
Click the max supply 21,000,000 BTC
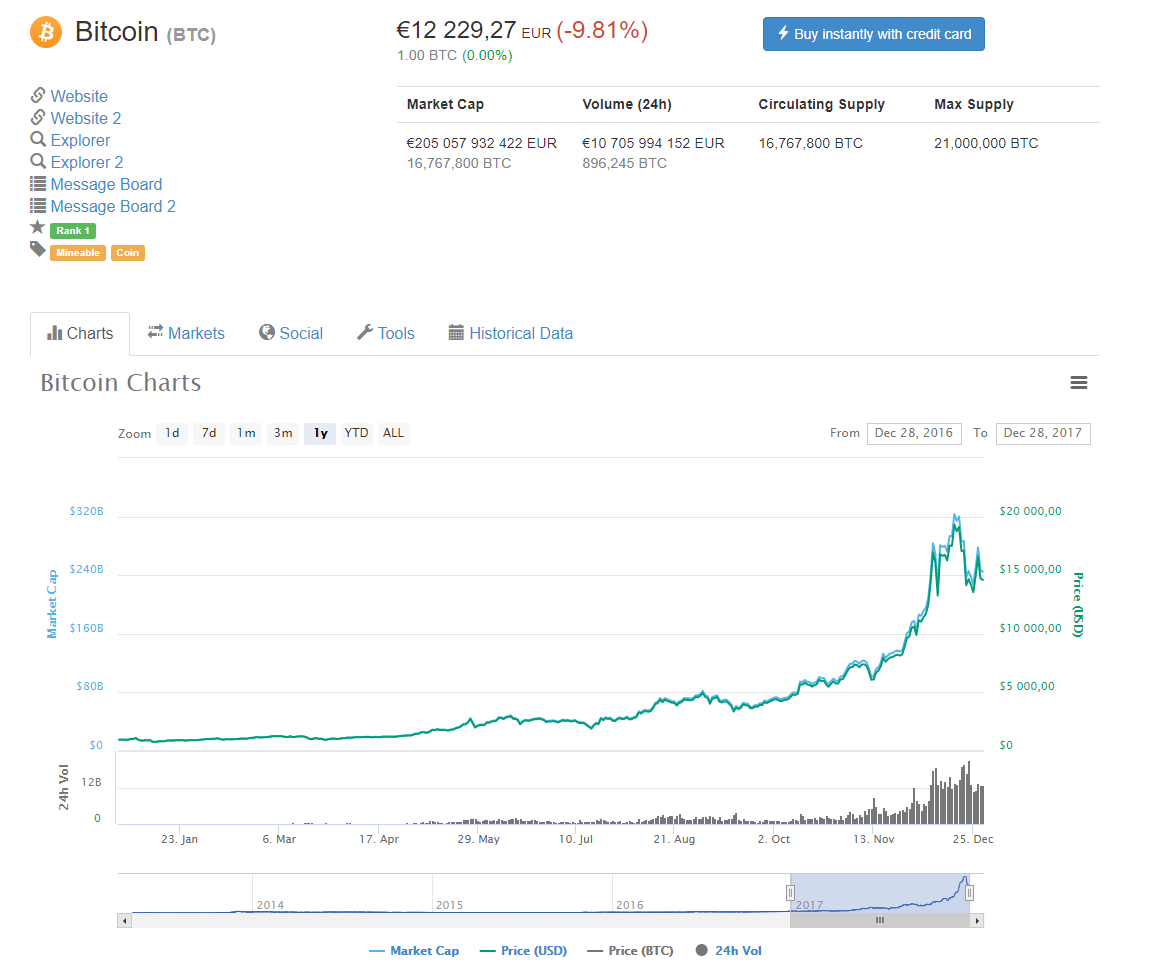[x=986, y=143]
